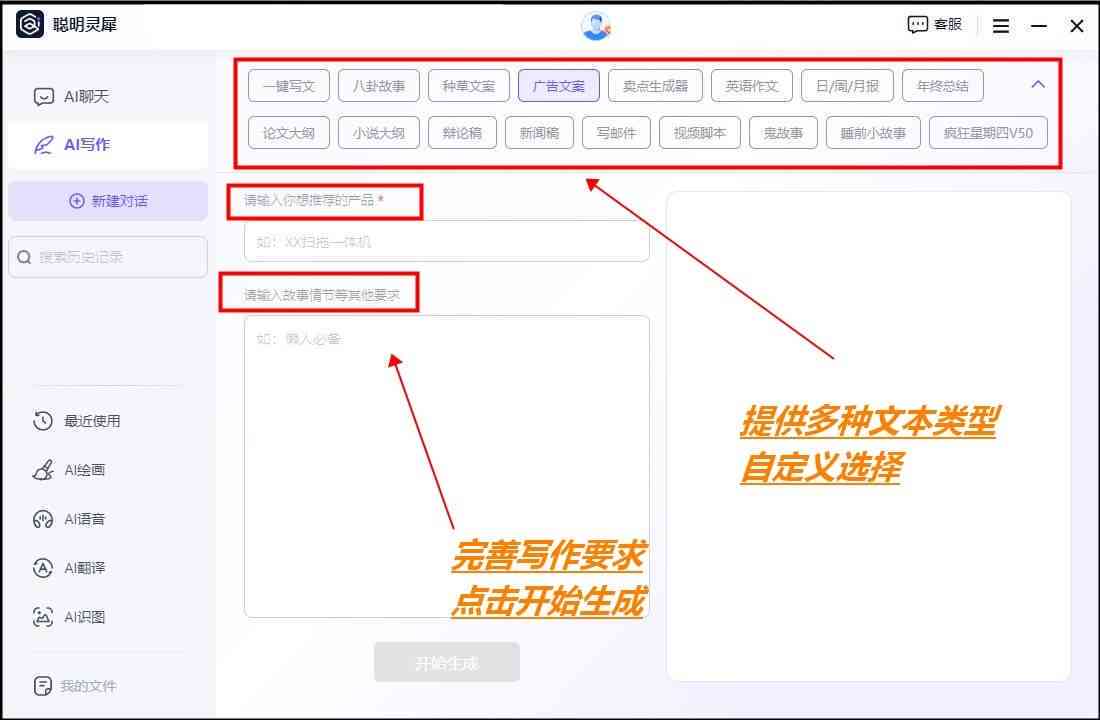The width and height of the screenshot is (1100, 720).
Task: Select 八卦故事 text type
Action: (x=379, y=86)
